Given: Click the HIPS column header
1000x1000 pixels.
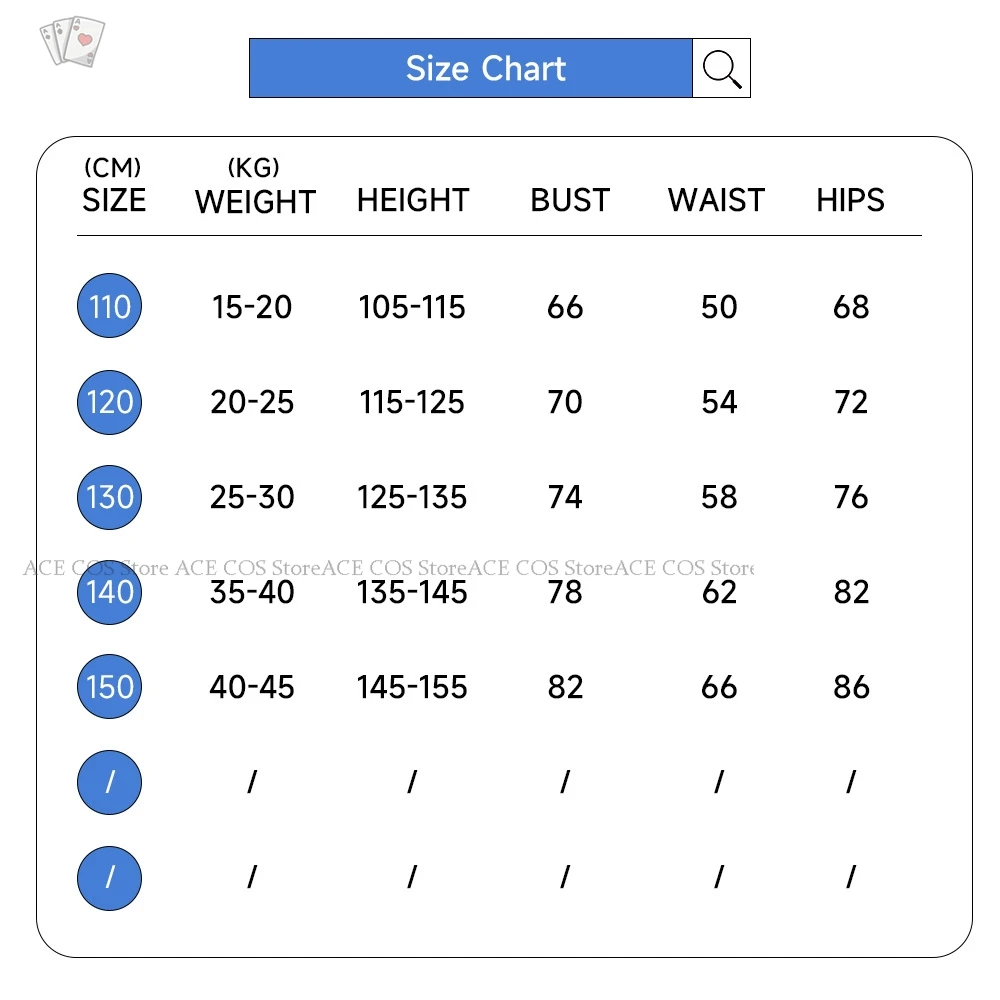Looking at the screenshot, I should [x=850, y=200].
